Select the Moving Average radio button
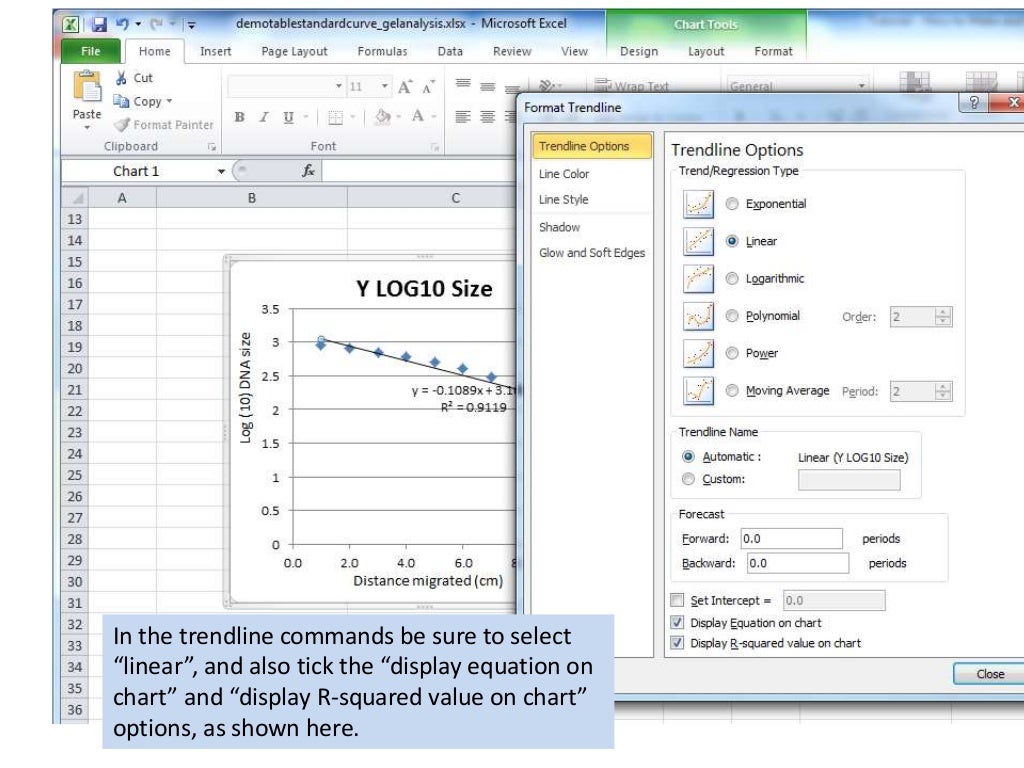1024x768 pixels. [x=732, y=391]
